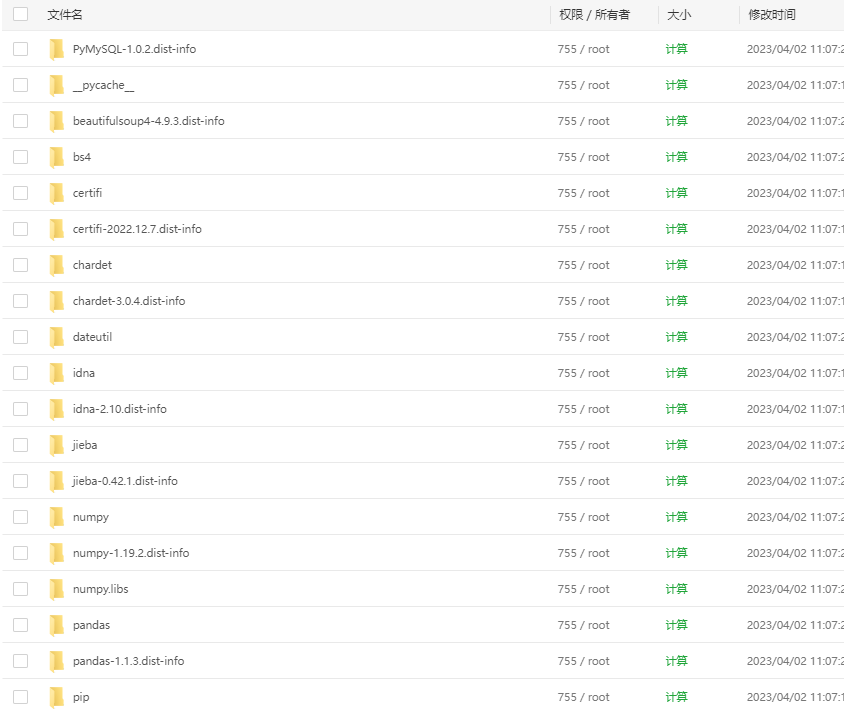Open chardet-3.0.4.dist-info folder name
This screenshot has width=844, height=710.
pyautogui.click(x=129, y=301)
